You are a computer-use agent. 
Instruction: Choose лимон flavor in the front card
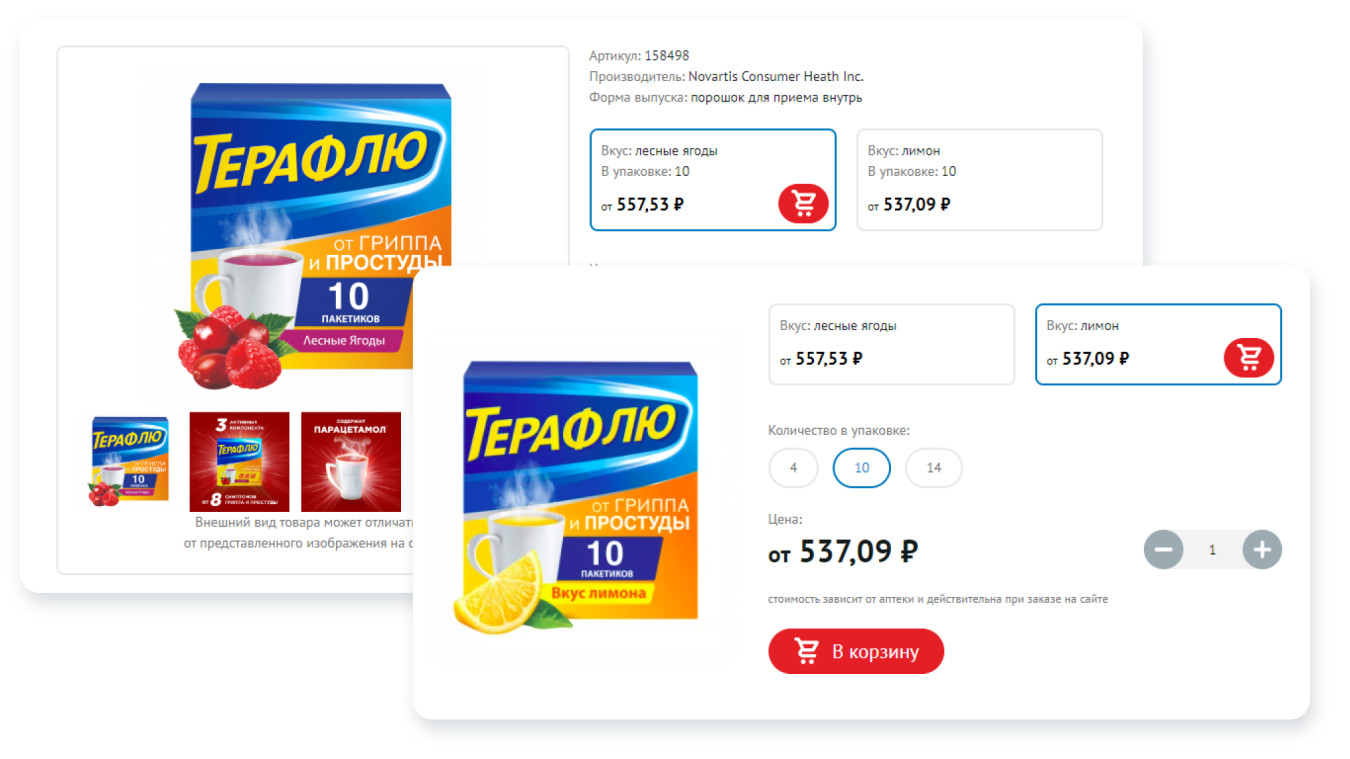(x=1158, y=344)
